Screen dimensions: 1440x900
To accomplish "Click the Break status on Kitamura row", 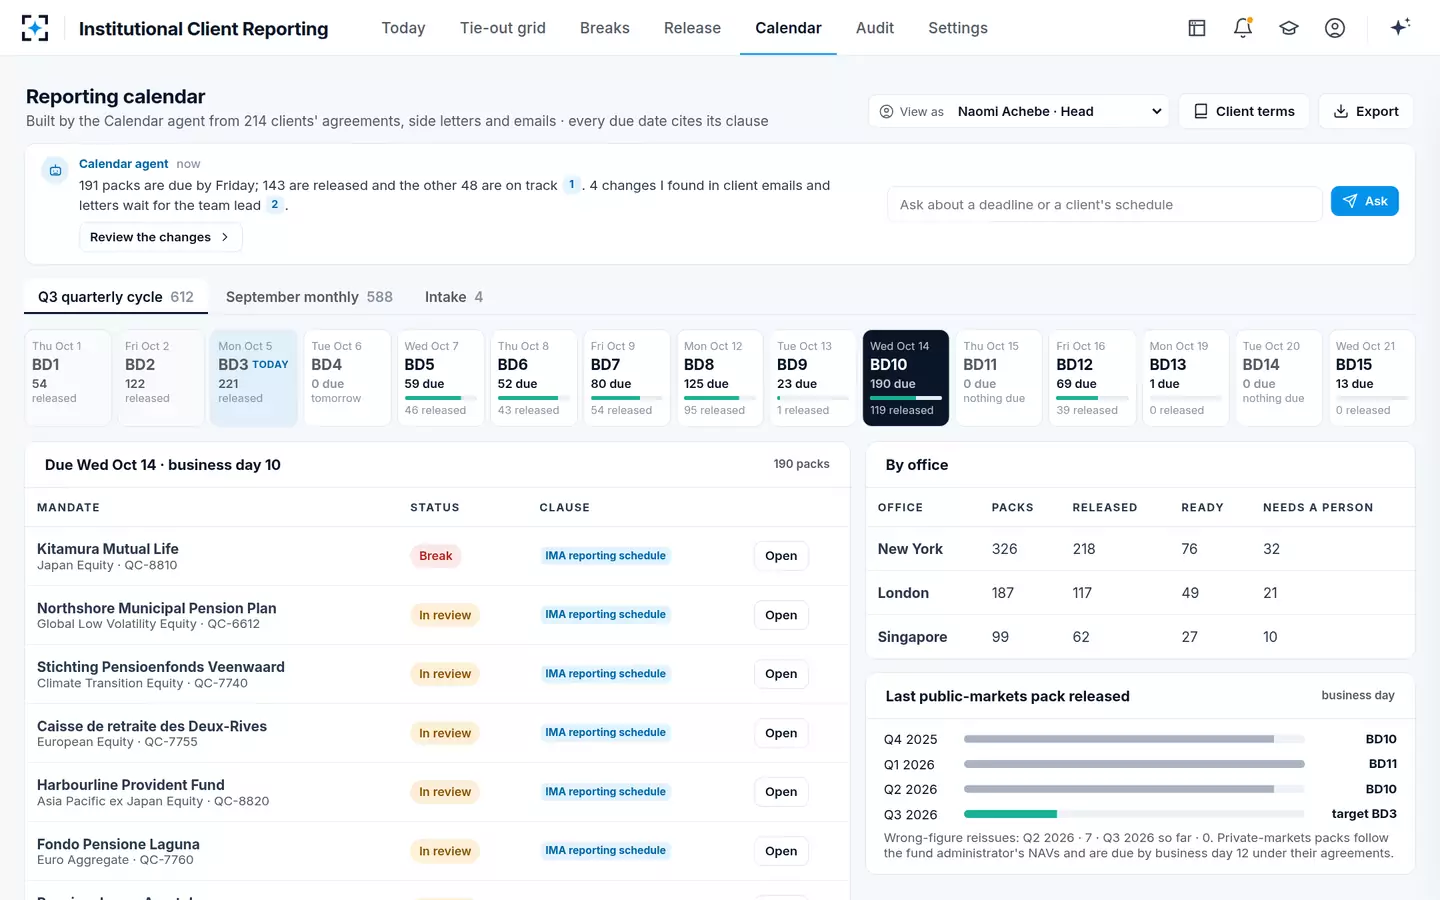I will [435, 556].
